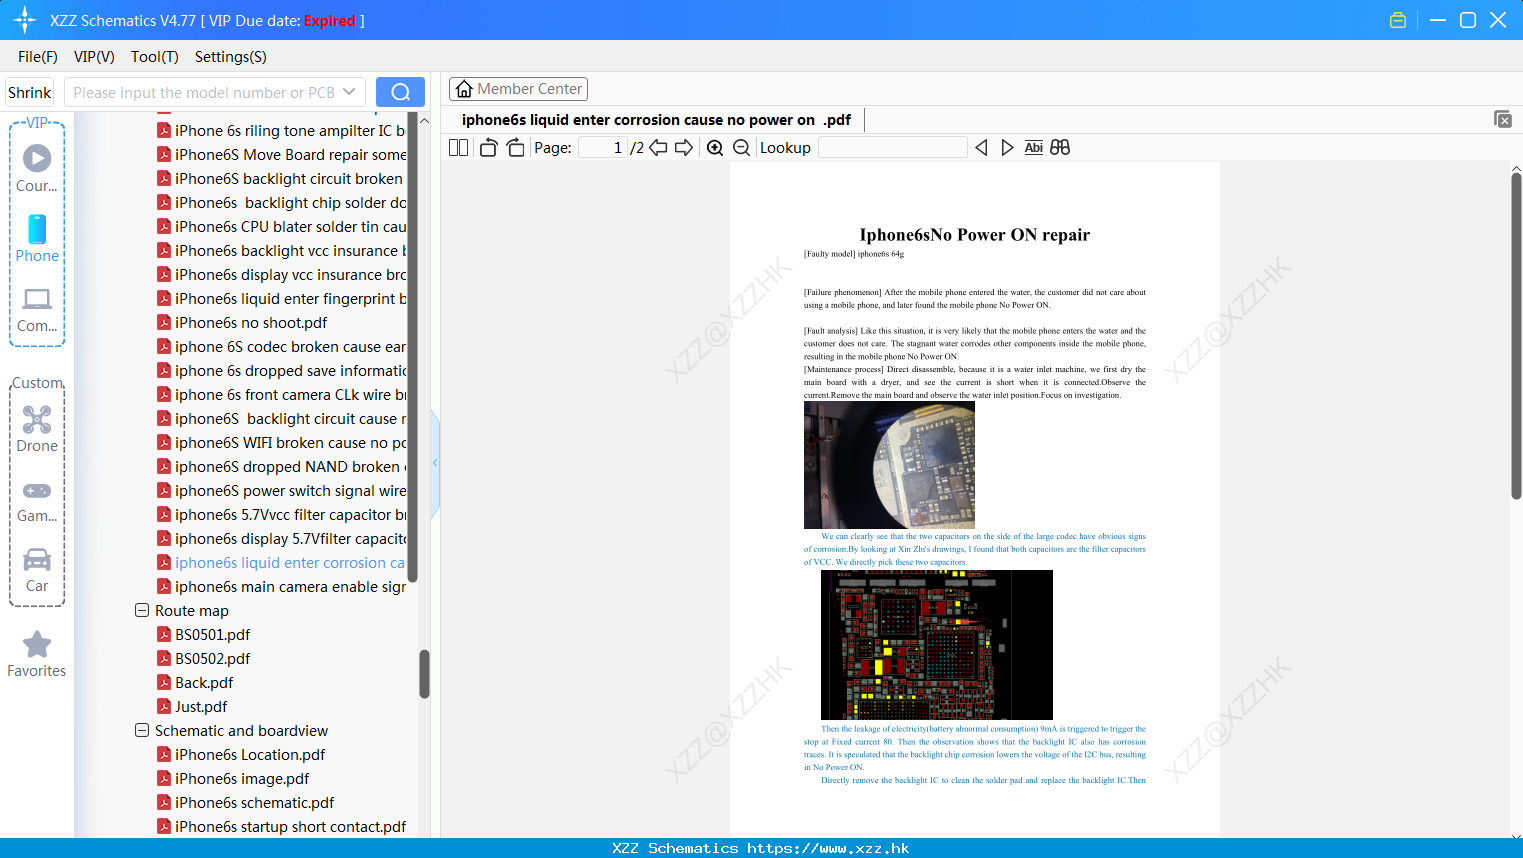Open the Settings(S) menu

[231, 57]
